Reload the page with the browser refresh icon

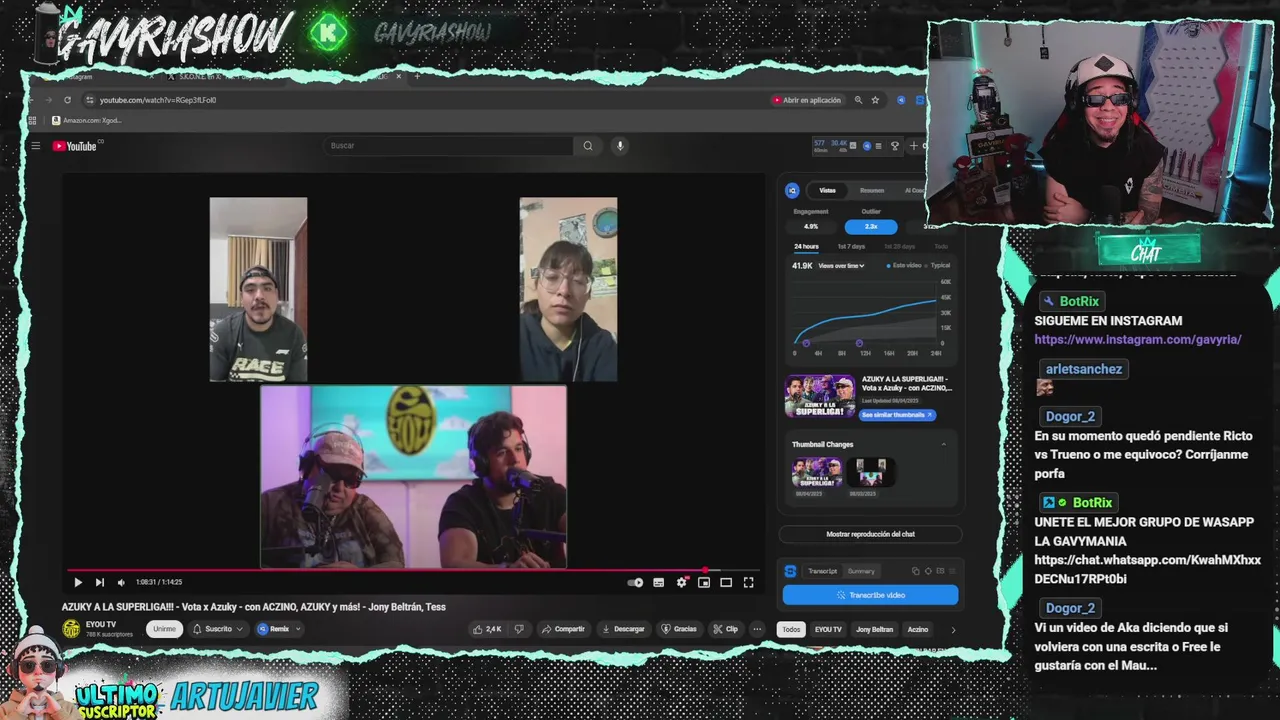coord(67,100)
